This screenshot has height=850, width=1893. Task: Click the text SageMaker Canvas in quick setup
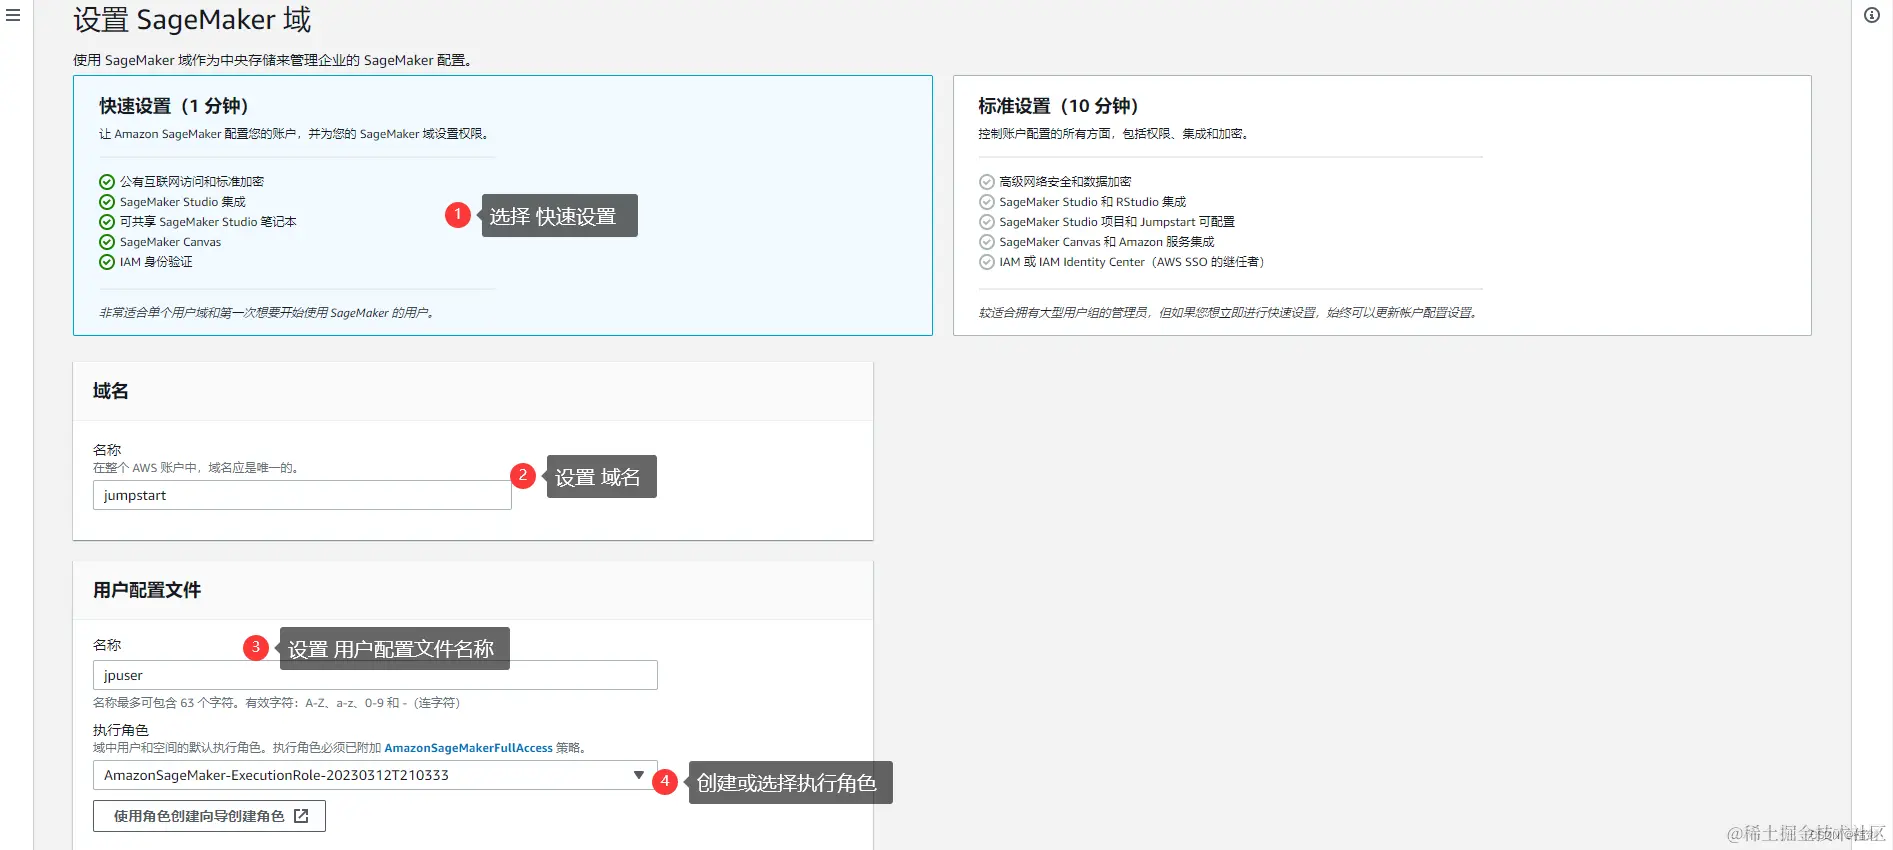(x=170, y=242)
